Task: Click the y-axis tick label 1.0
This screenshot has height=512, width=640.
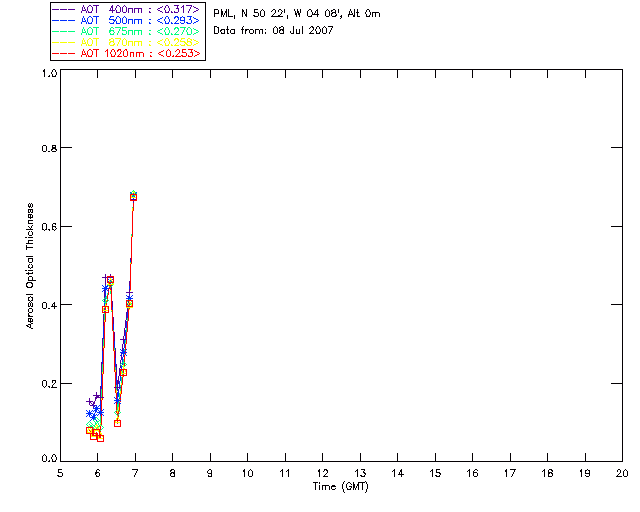Action: point(49,73)
